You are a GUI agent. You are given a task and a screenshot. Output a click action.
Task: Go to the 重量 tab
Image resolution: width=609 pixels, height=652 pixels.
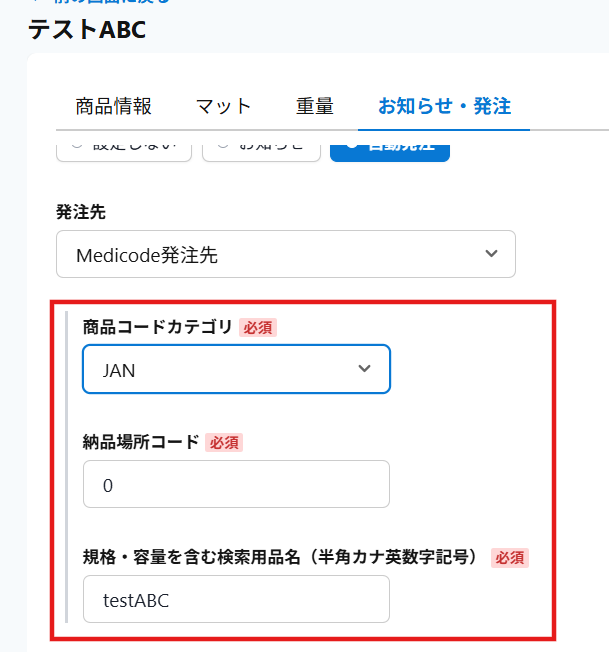314,106
